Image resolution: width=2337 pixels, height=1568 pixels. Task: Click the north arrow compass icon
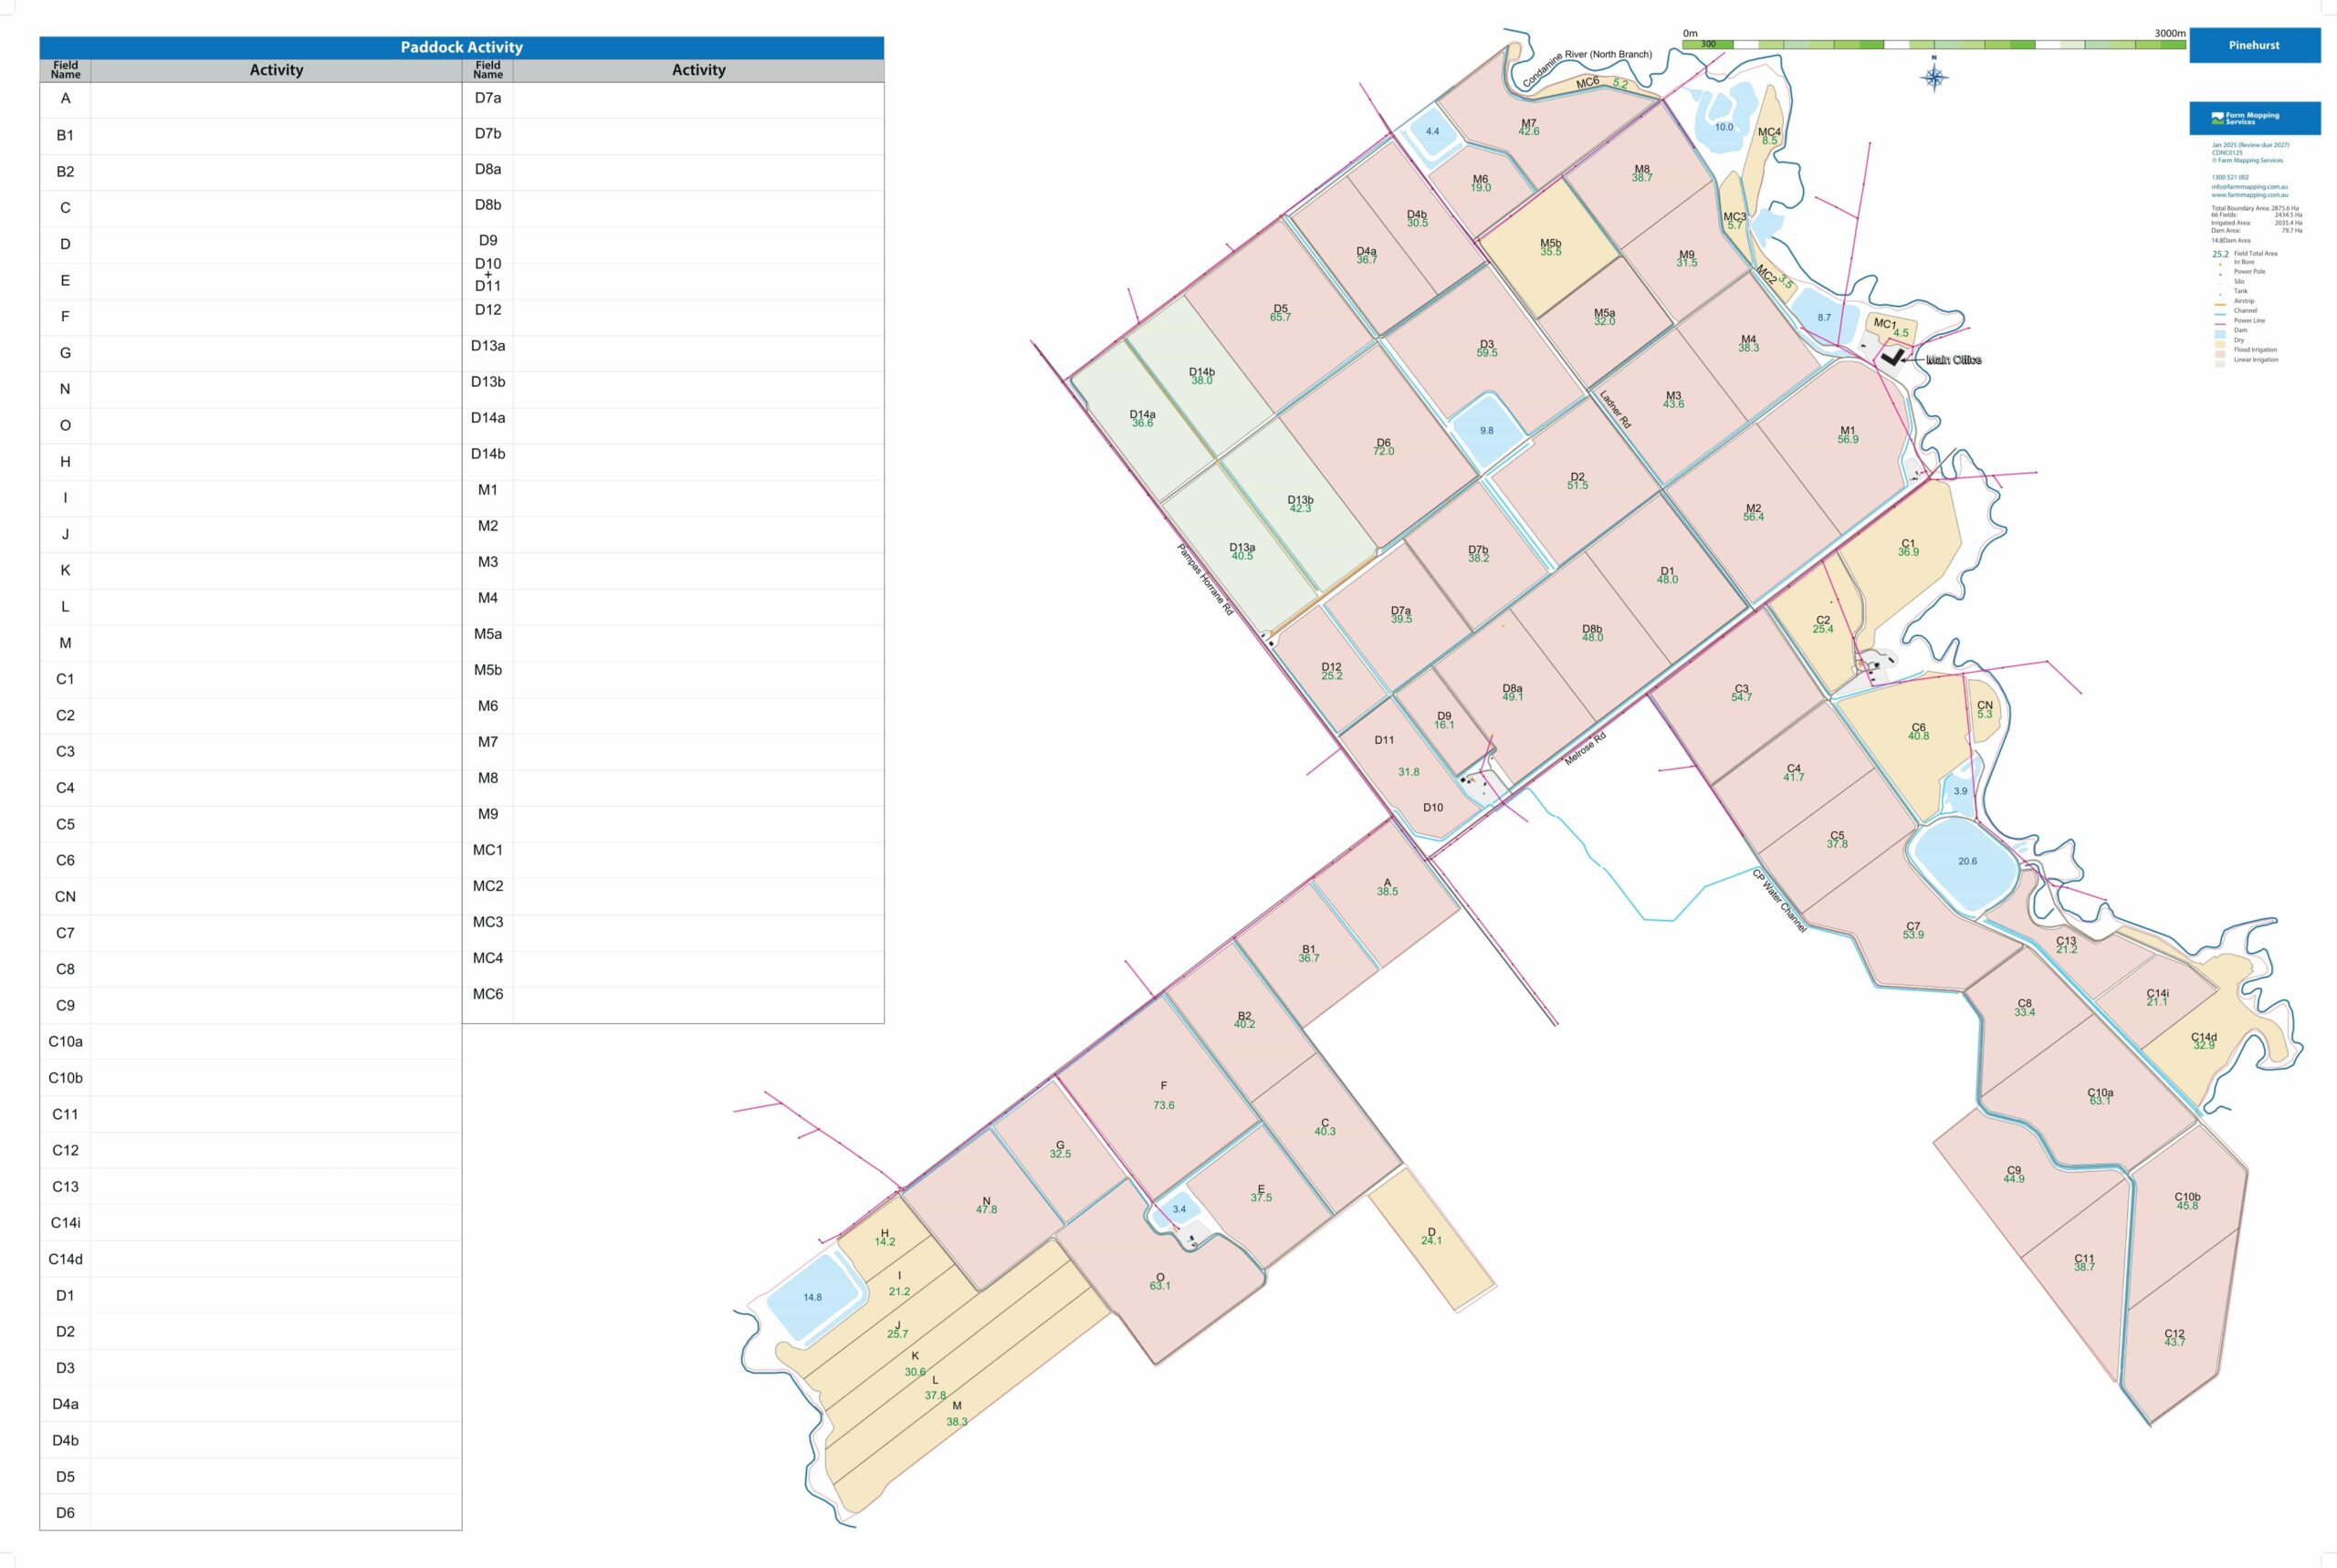pos(1934,77)
